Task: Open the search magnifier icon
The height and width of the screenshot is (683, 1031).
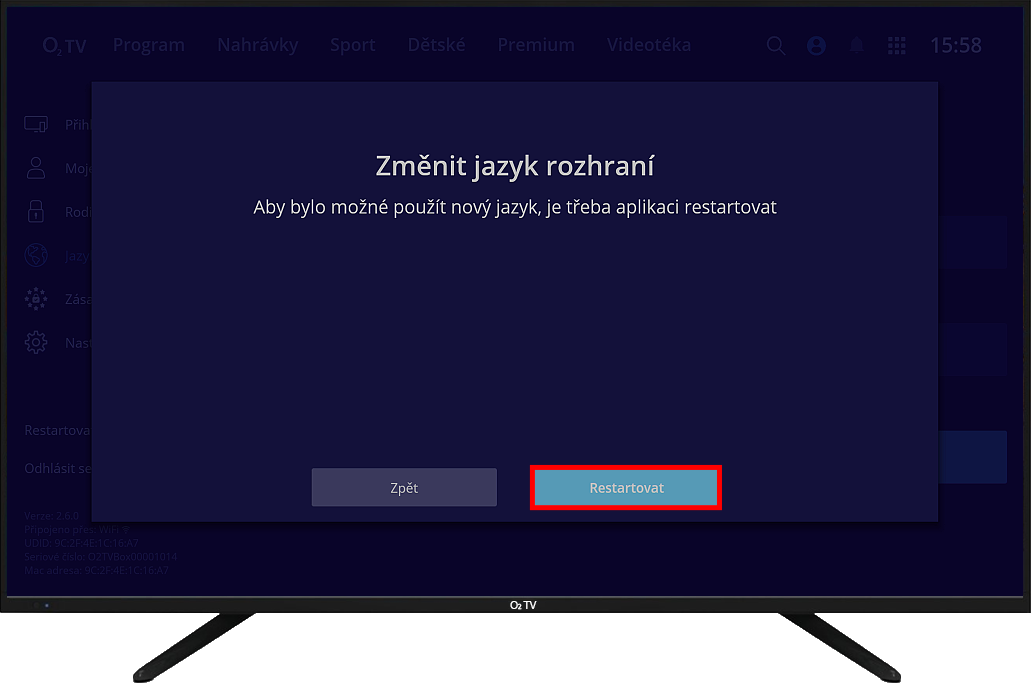Action: (x=776, y=45)
